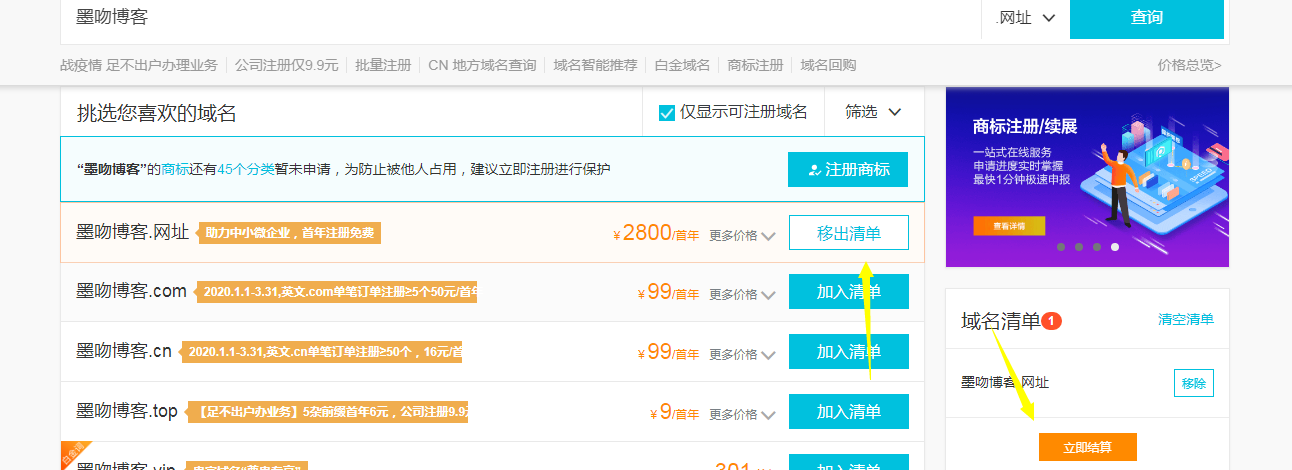Open 公司注册仅9.9元 link

287,65
